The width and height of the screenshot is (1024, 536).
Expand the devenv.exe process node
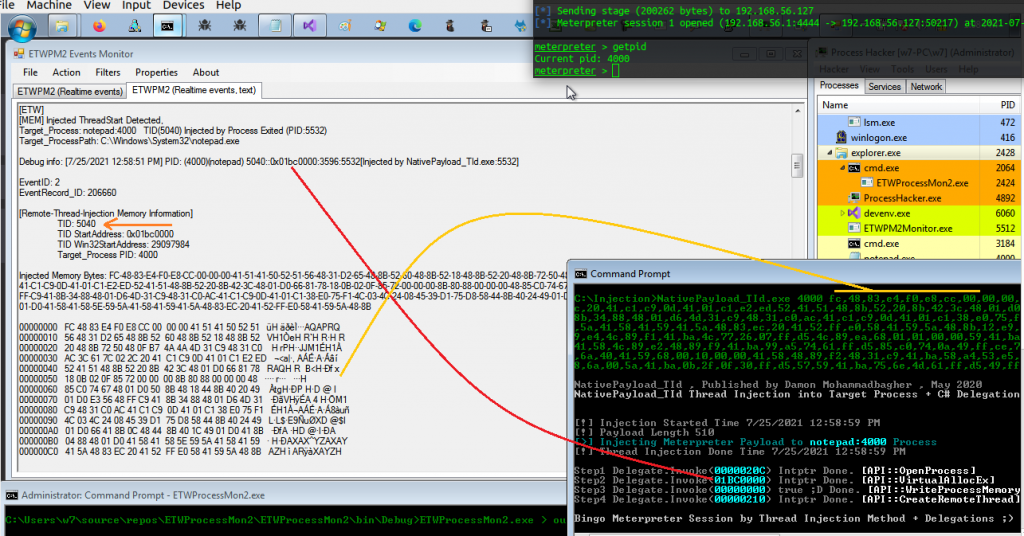(x=842, y=213)
